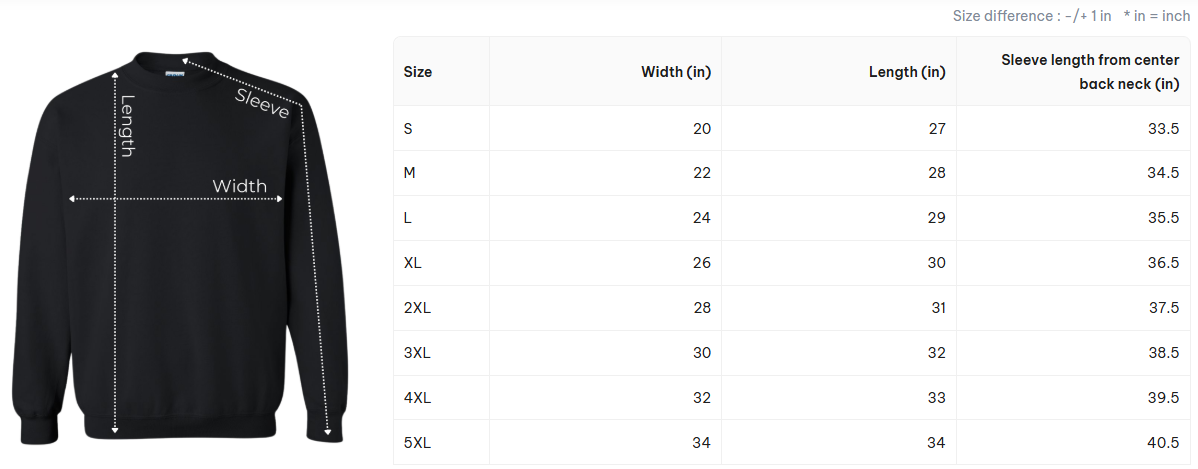Click the vertical Length label on the sweatshirt

[x=127, y=125]
